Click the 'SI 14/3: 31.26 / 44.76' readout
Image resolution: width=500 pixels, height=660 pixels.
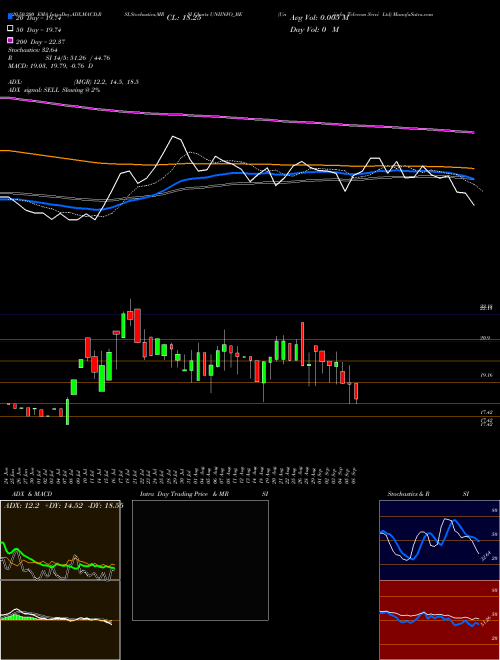pos(78,58)
